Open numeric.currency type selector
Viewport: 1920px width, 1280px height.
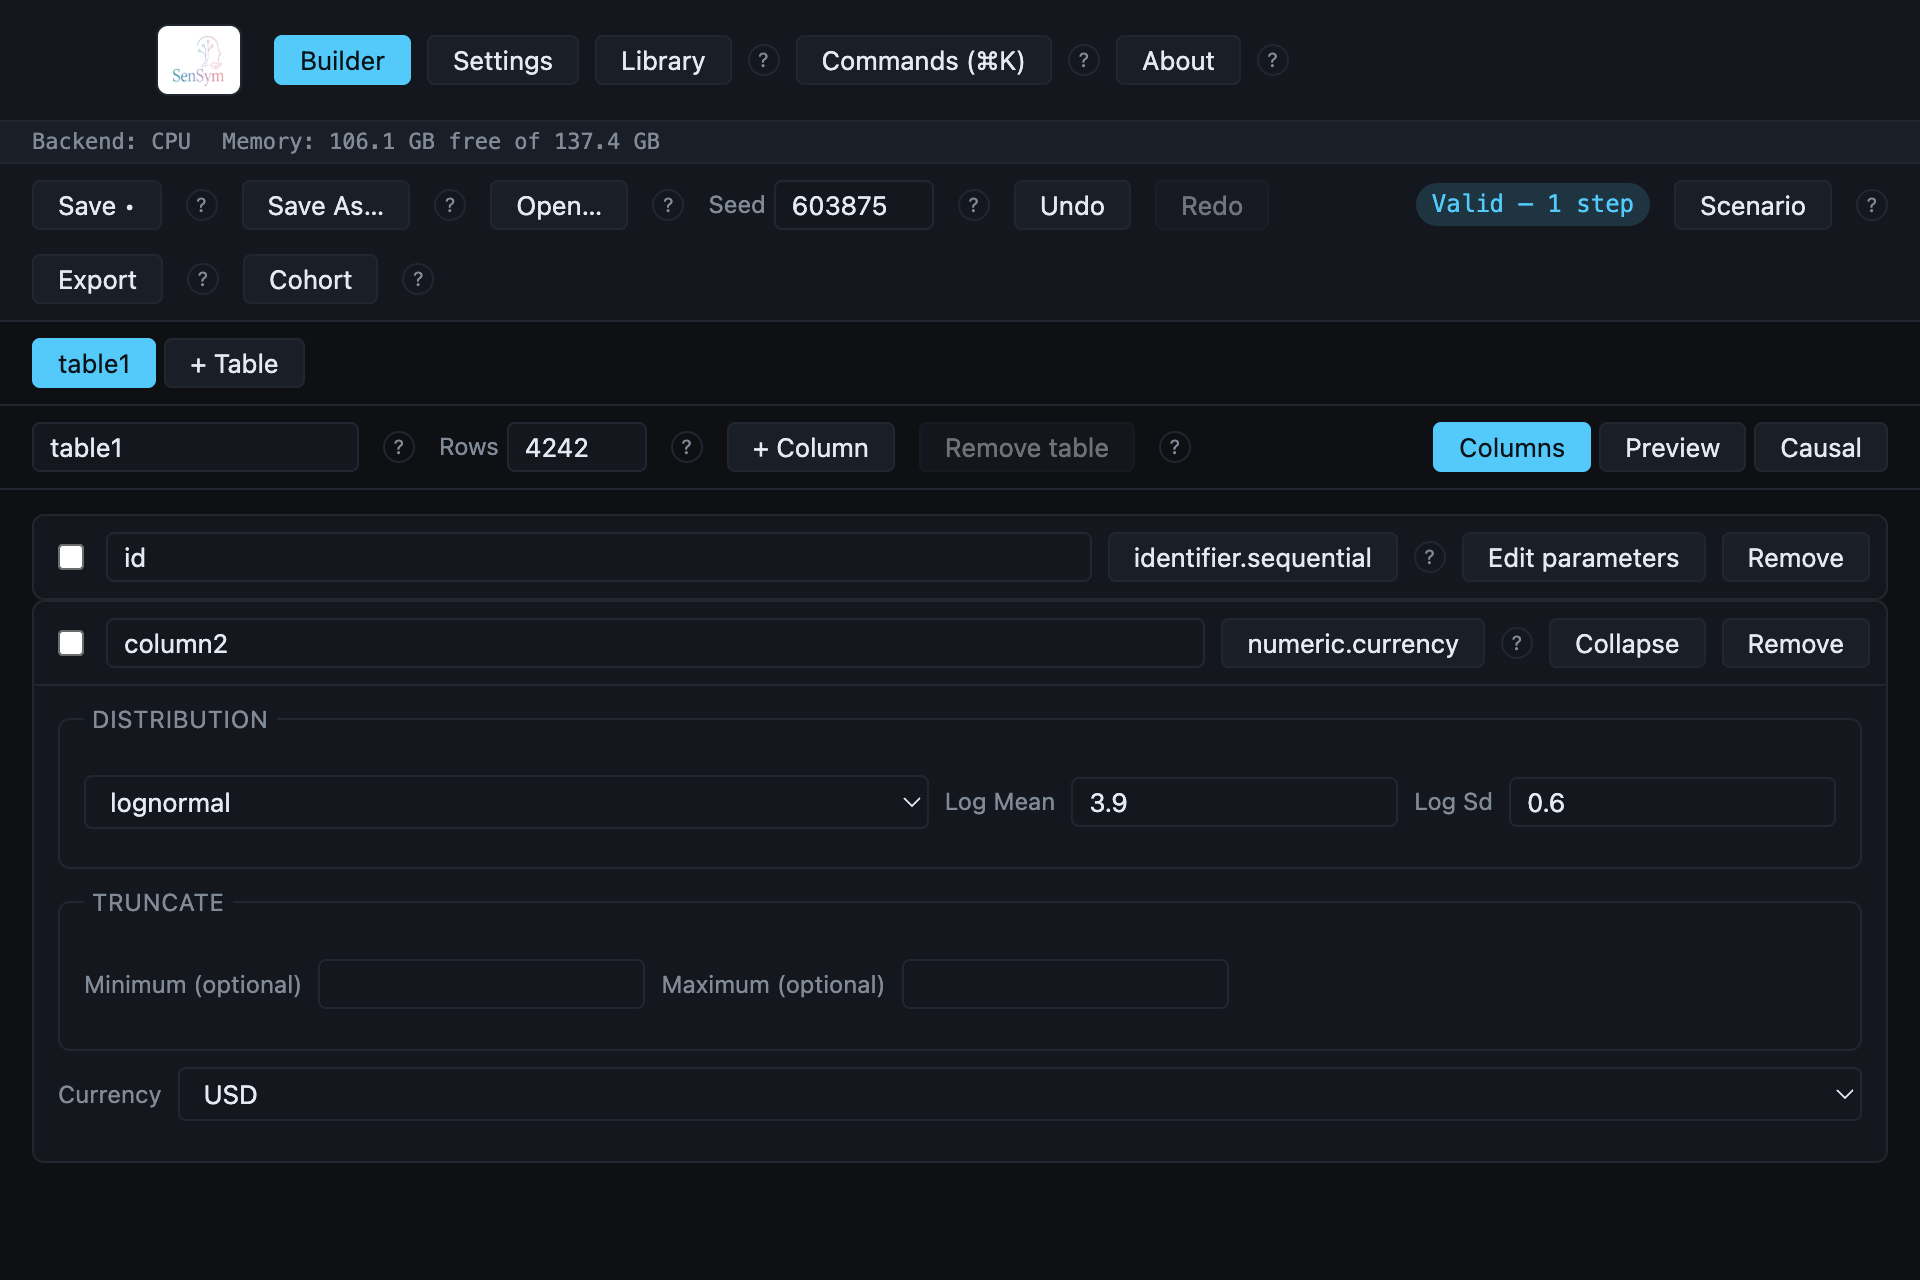point(1353,643)
